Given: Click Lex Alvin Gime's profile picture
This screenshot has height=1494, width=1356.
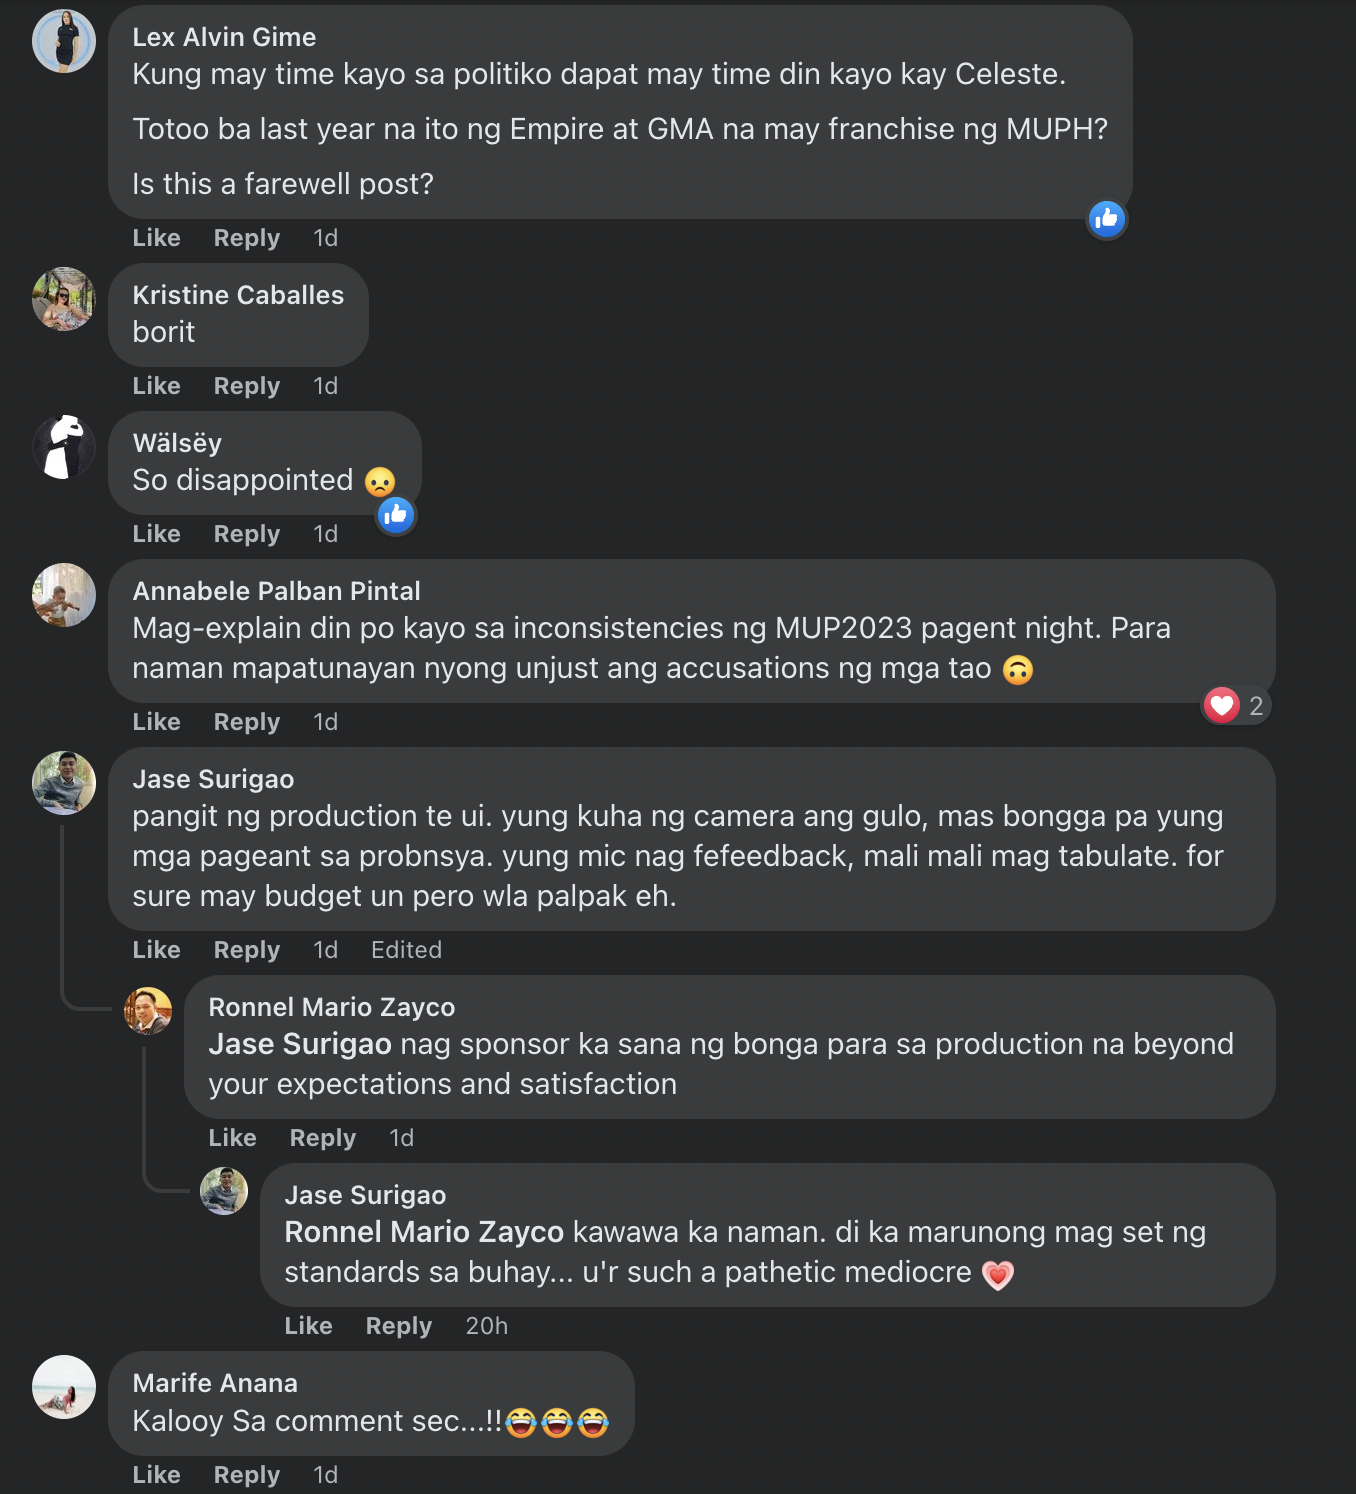Looking at the screenshot, I should point(64,41).
